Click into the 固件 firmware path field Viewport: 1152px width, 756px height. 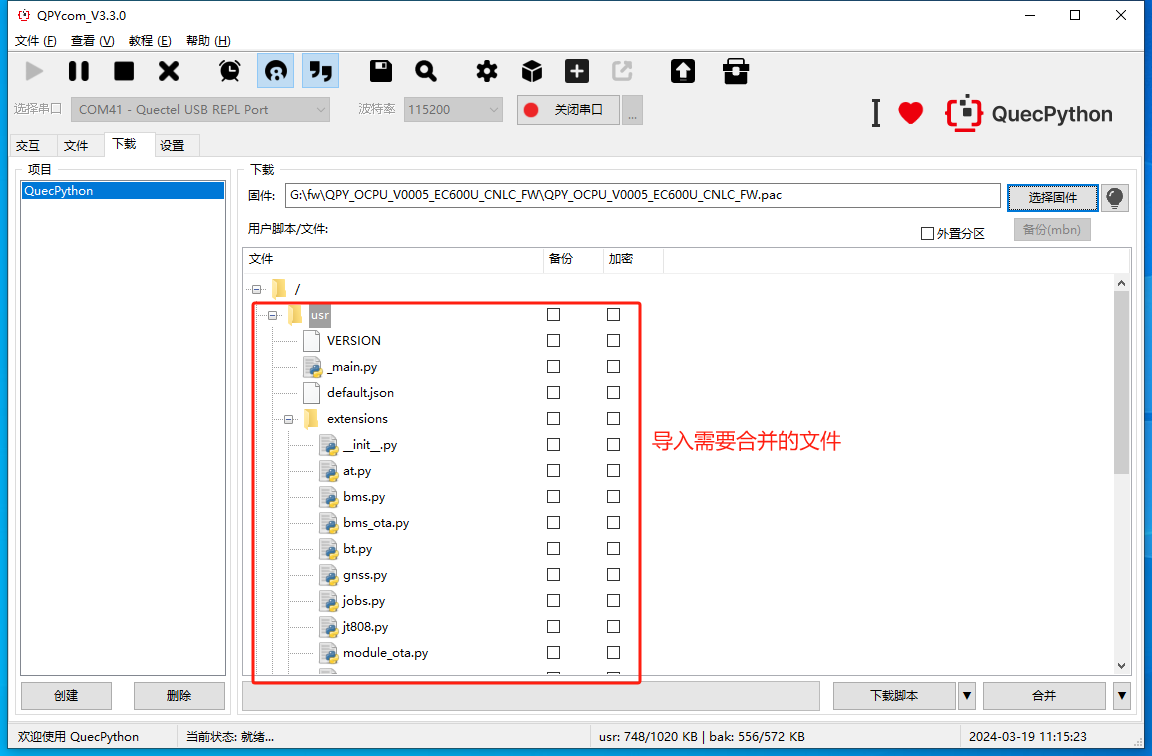[643, 195]
